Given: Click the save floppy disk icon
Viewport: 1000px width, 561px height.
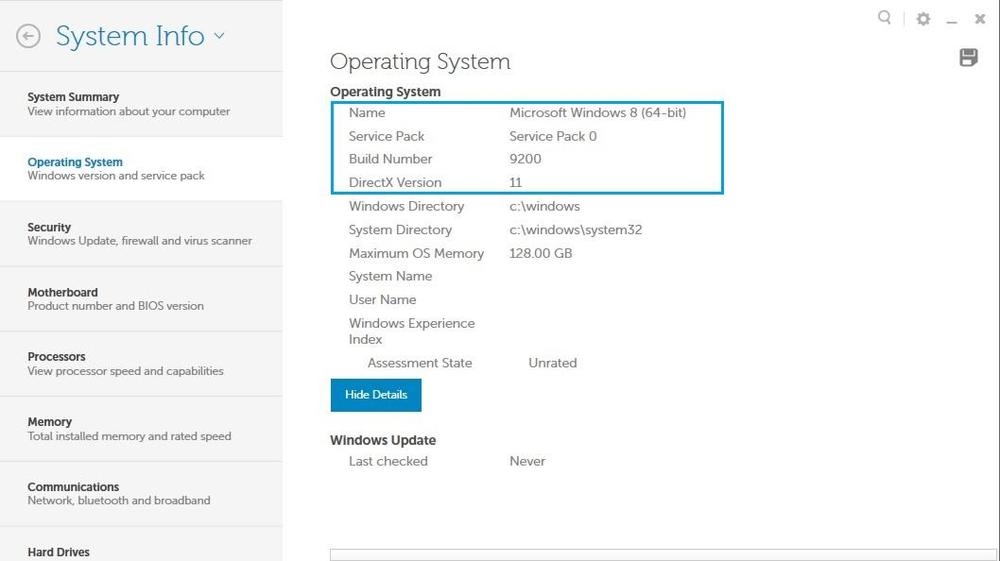Looking at the screenshot, I should (x=968, y=57).
